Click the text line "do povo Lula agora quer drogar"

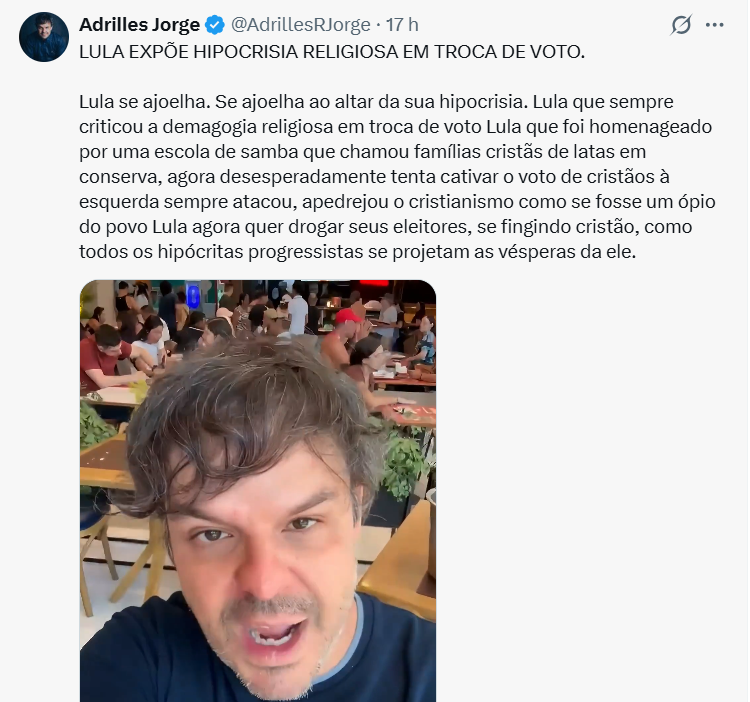click(x=386, y=227)
